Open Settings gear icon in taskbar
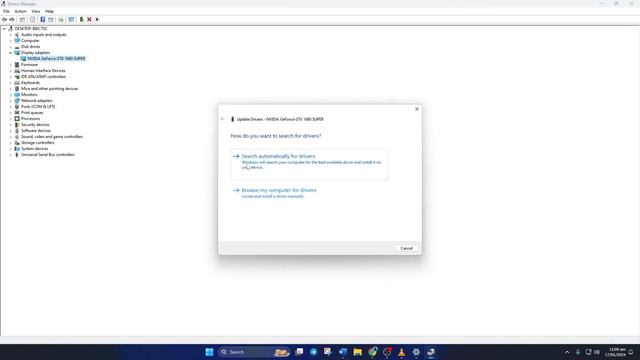This screenshot has width=640, height=360. (416, 352)
